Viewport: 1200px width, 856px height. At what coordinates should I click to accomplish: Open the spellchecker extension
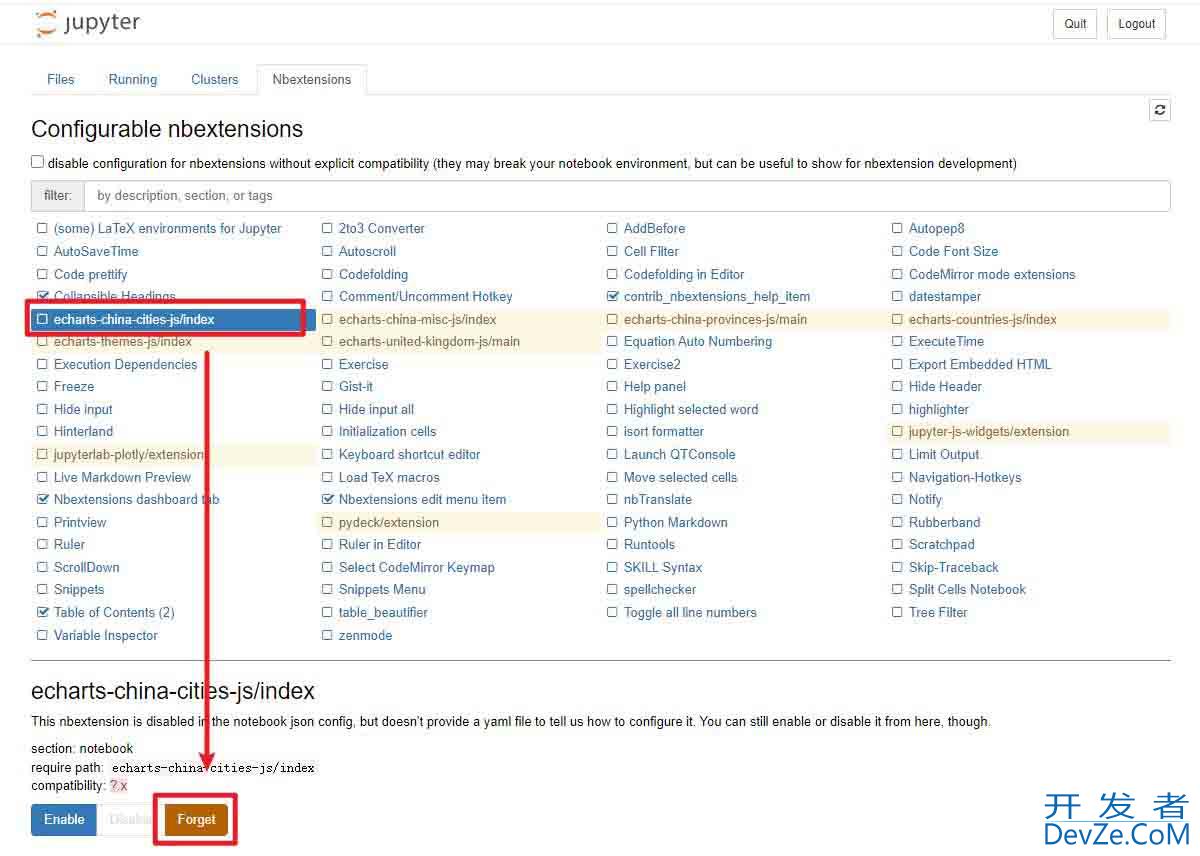coord(660,589)
